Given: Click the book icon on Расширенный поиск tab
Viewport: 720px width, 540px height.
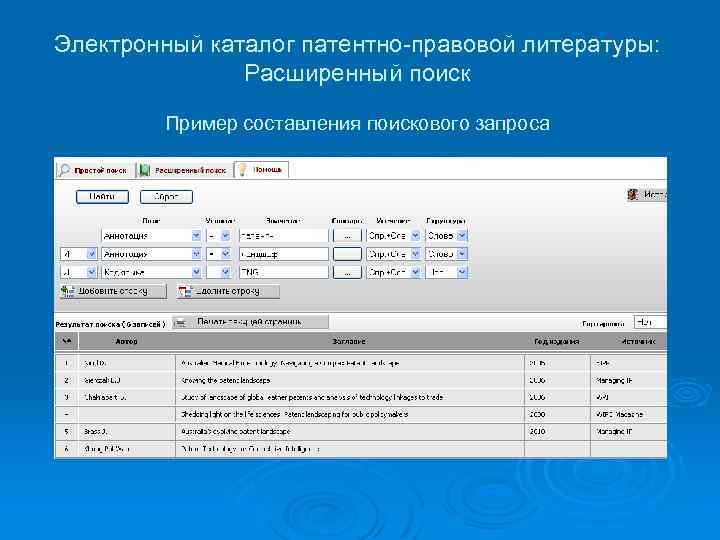Looking at the screenshot, I should [x=144, y=170].
